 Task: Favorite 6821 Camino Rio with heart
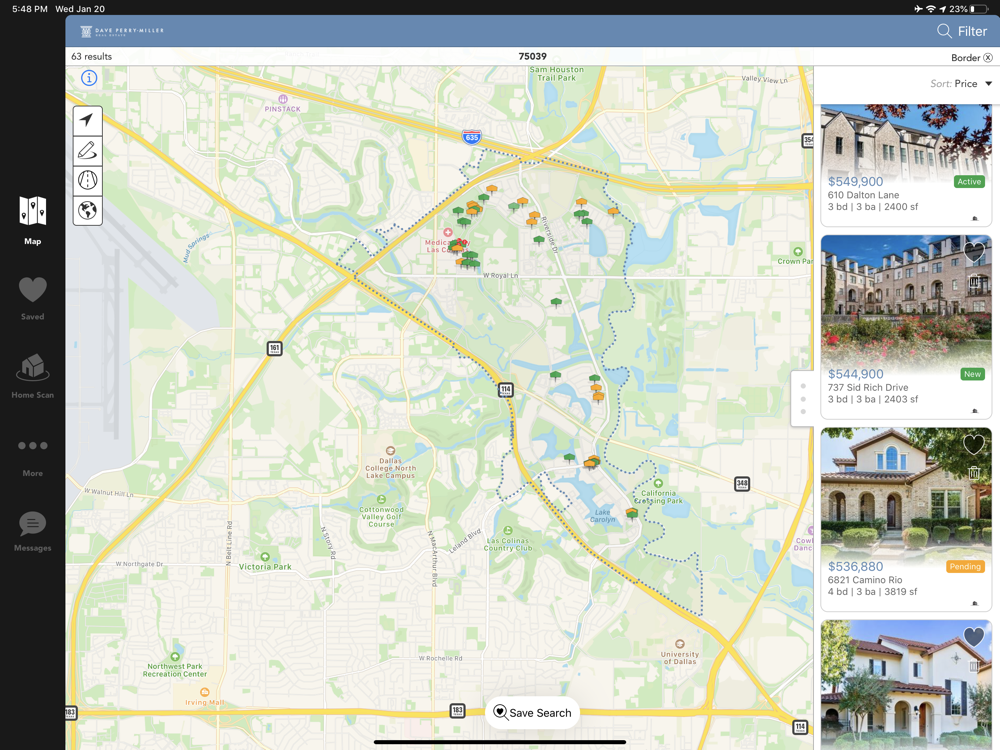click(973, 444)
